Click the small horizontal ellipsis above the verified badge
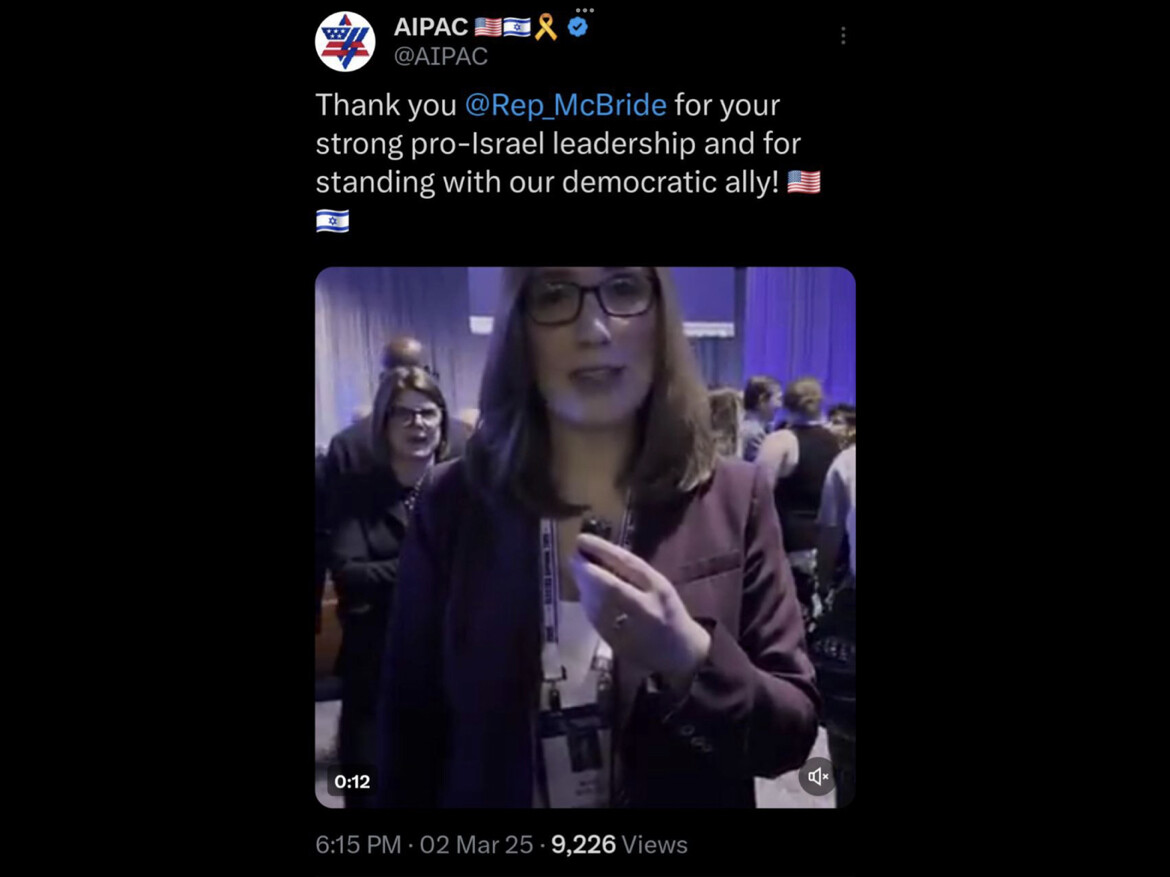 point(585,10)
